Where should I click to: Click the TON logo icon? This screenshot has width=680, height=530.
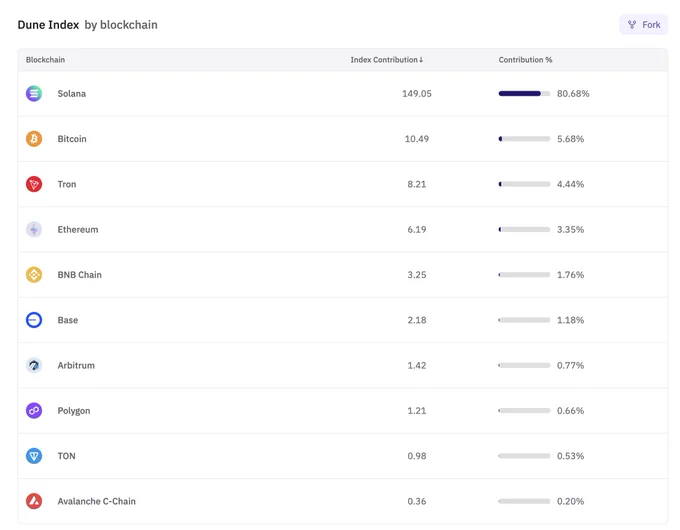(x=34, y=456)
